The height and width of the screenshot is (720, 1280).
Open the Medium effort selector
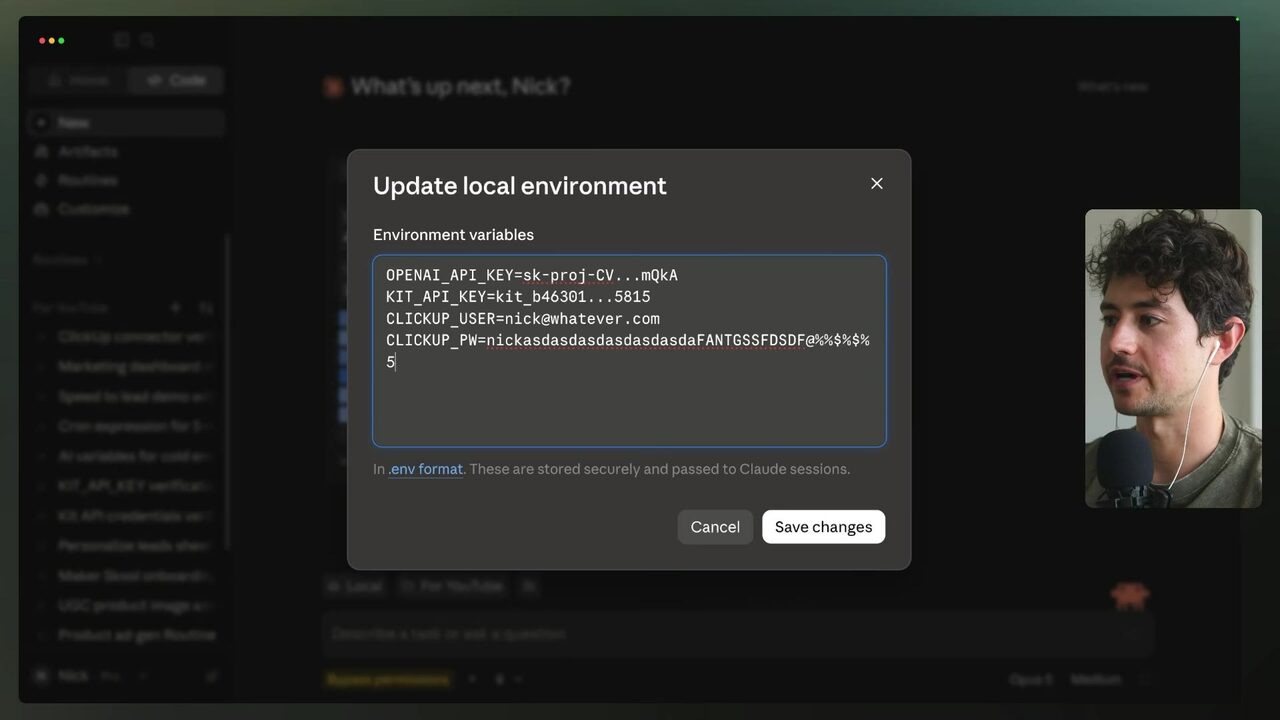point(1095,680)
